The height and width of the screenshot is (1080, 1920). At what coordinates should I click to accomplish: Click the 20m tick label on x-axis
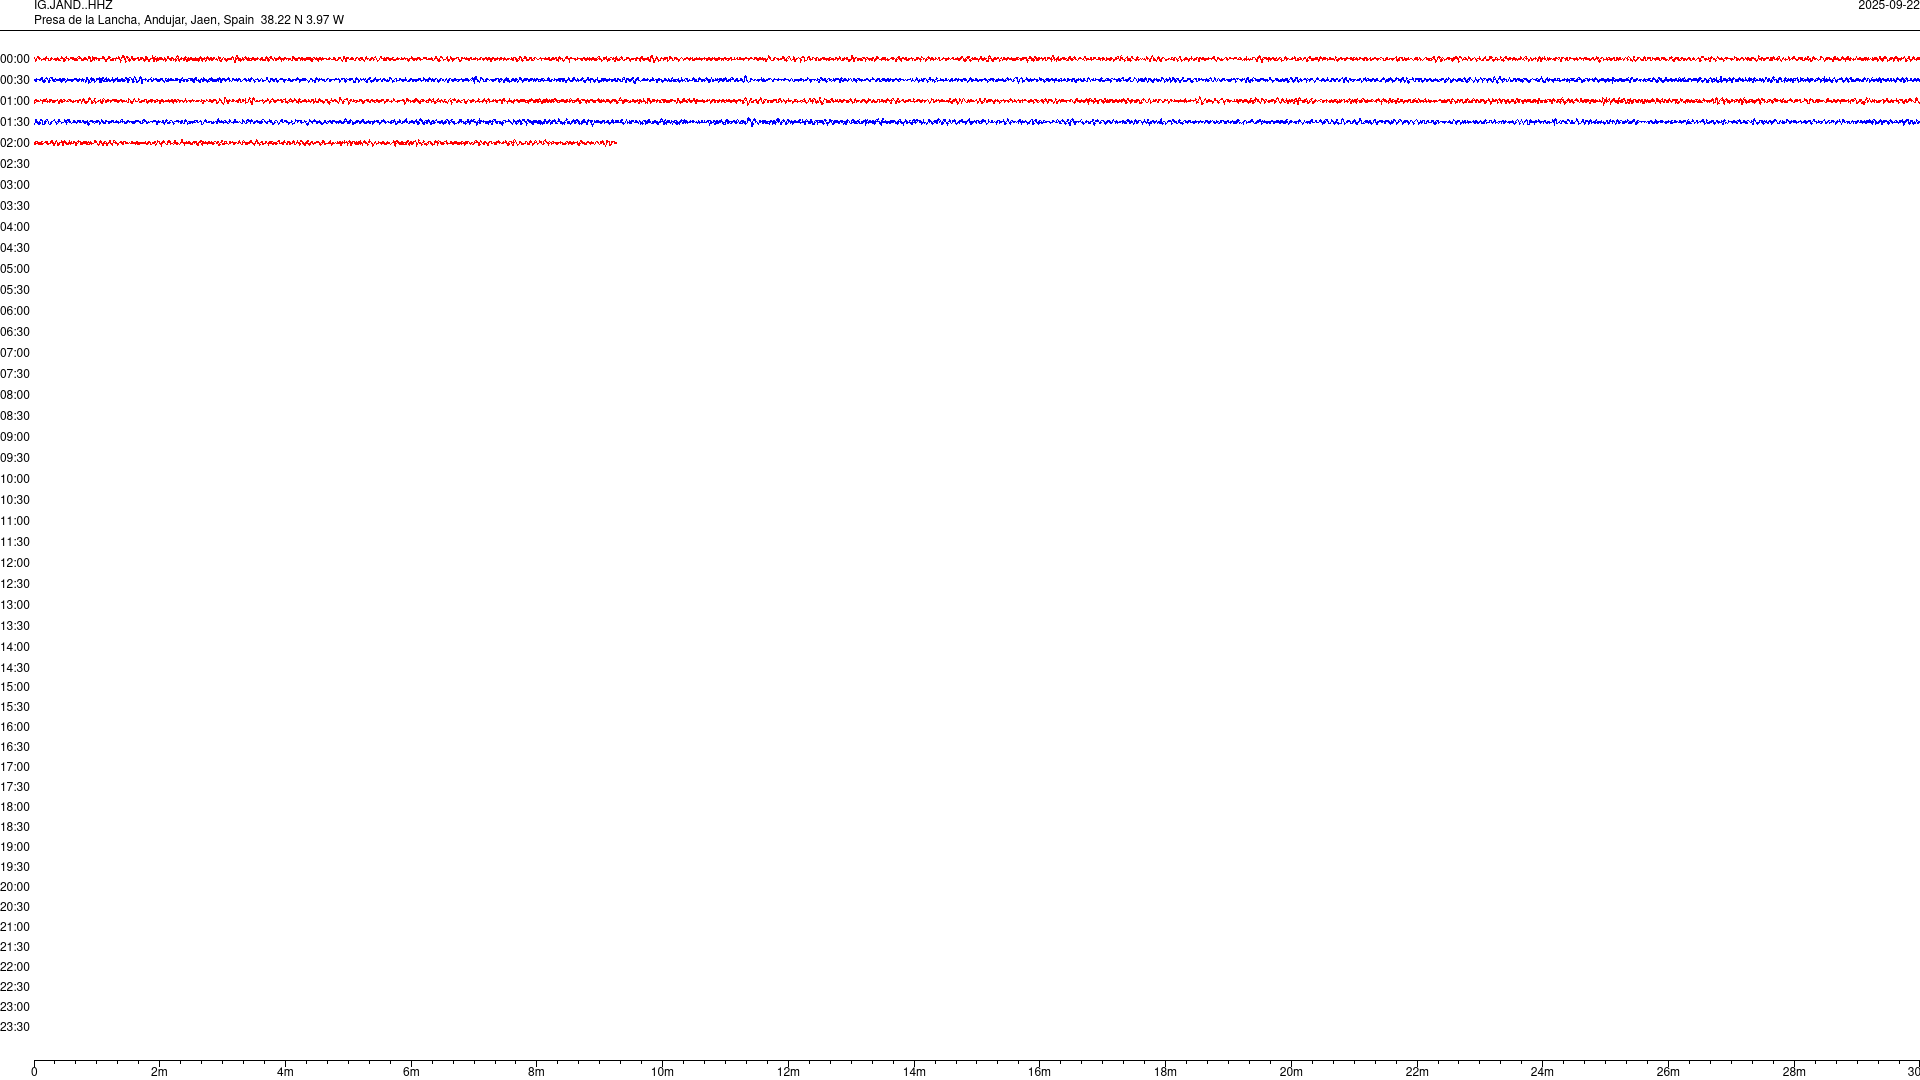1291,1072
